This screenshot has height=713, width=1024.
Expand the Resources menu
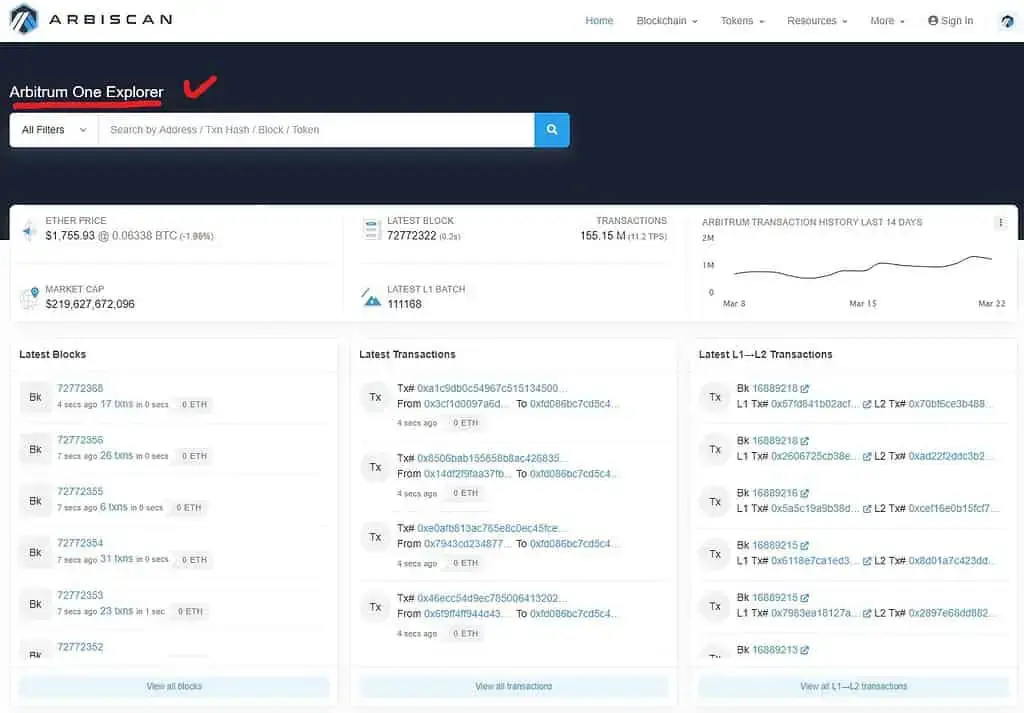tap(817, 21)
